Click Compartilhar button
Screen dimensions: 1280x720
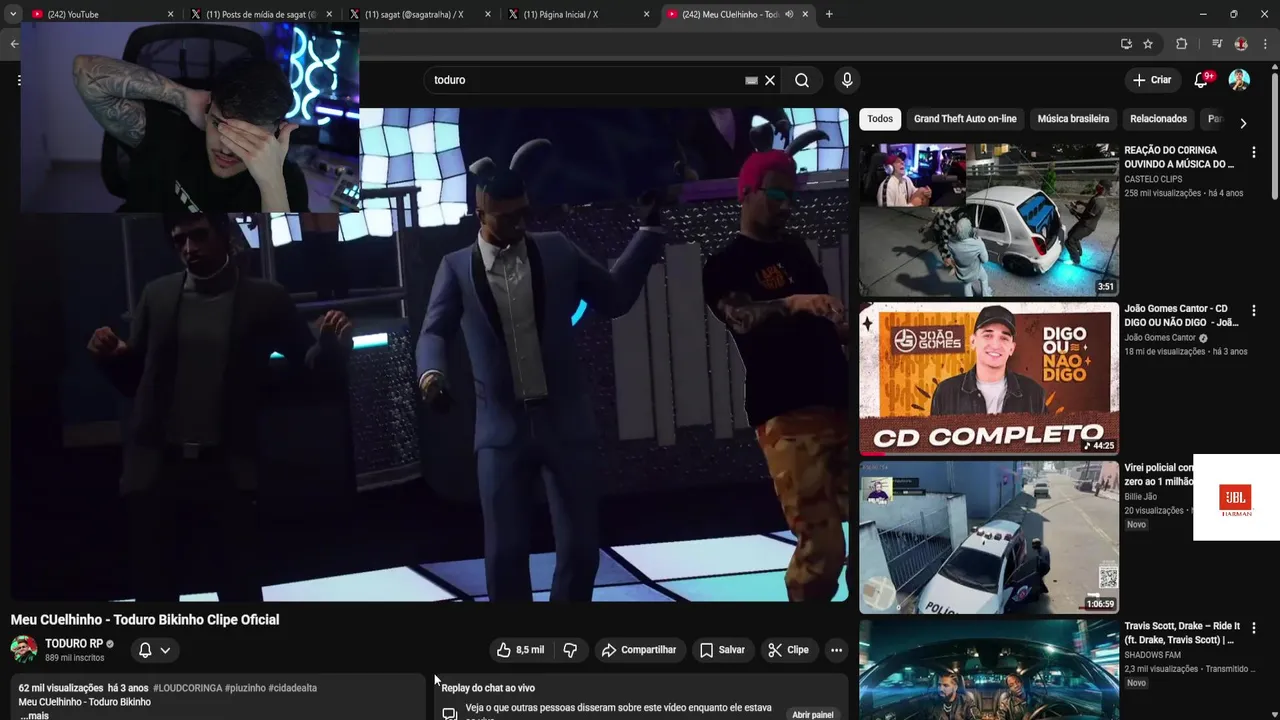(x=639, y=650)
